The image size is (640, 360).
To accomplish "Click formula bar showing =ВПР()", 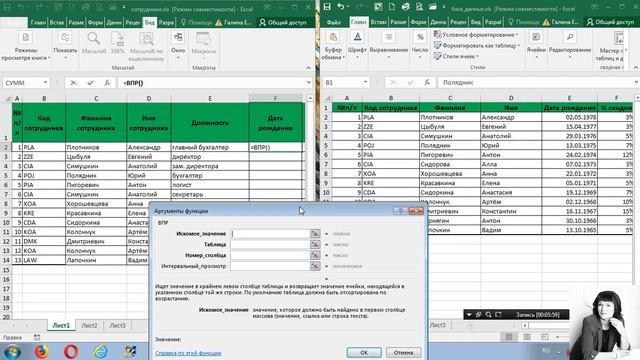I will click(x=211, y=83).
